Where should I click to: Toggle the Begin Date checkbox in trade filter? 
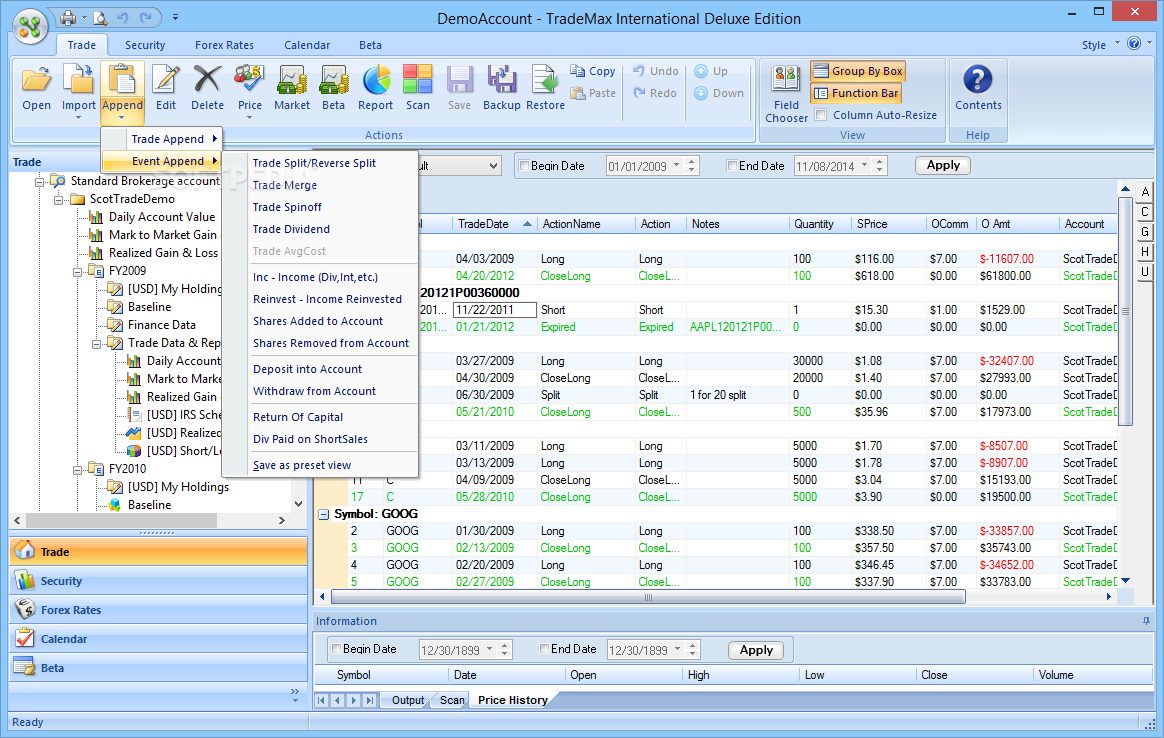pyautogui.click(x=524, y=166)
